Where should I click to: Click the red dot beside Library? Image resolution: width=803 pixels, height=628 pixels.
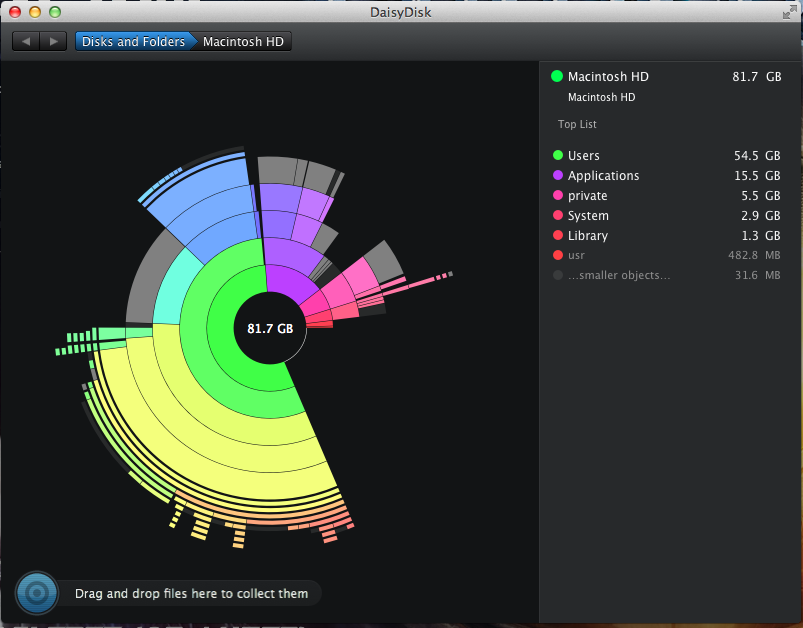(x=558, y=235)
